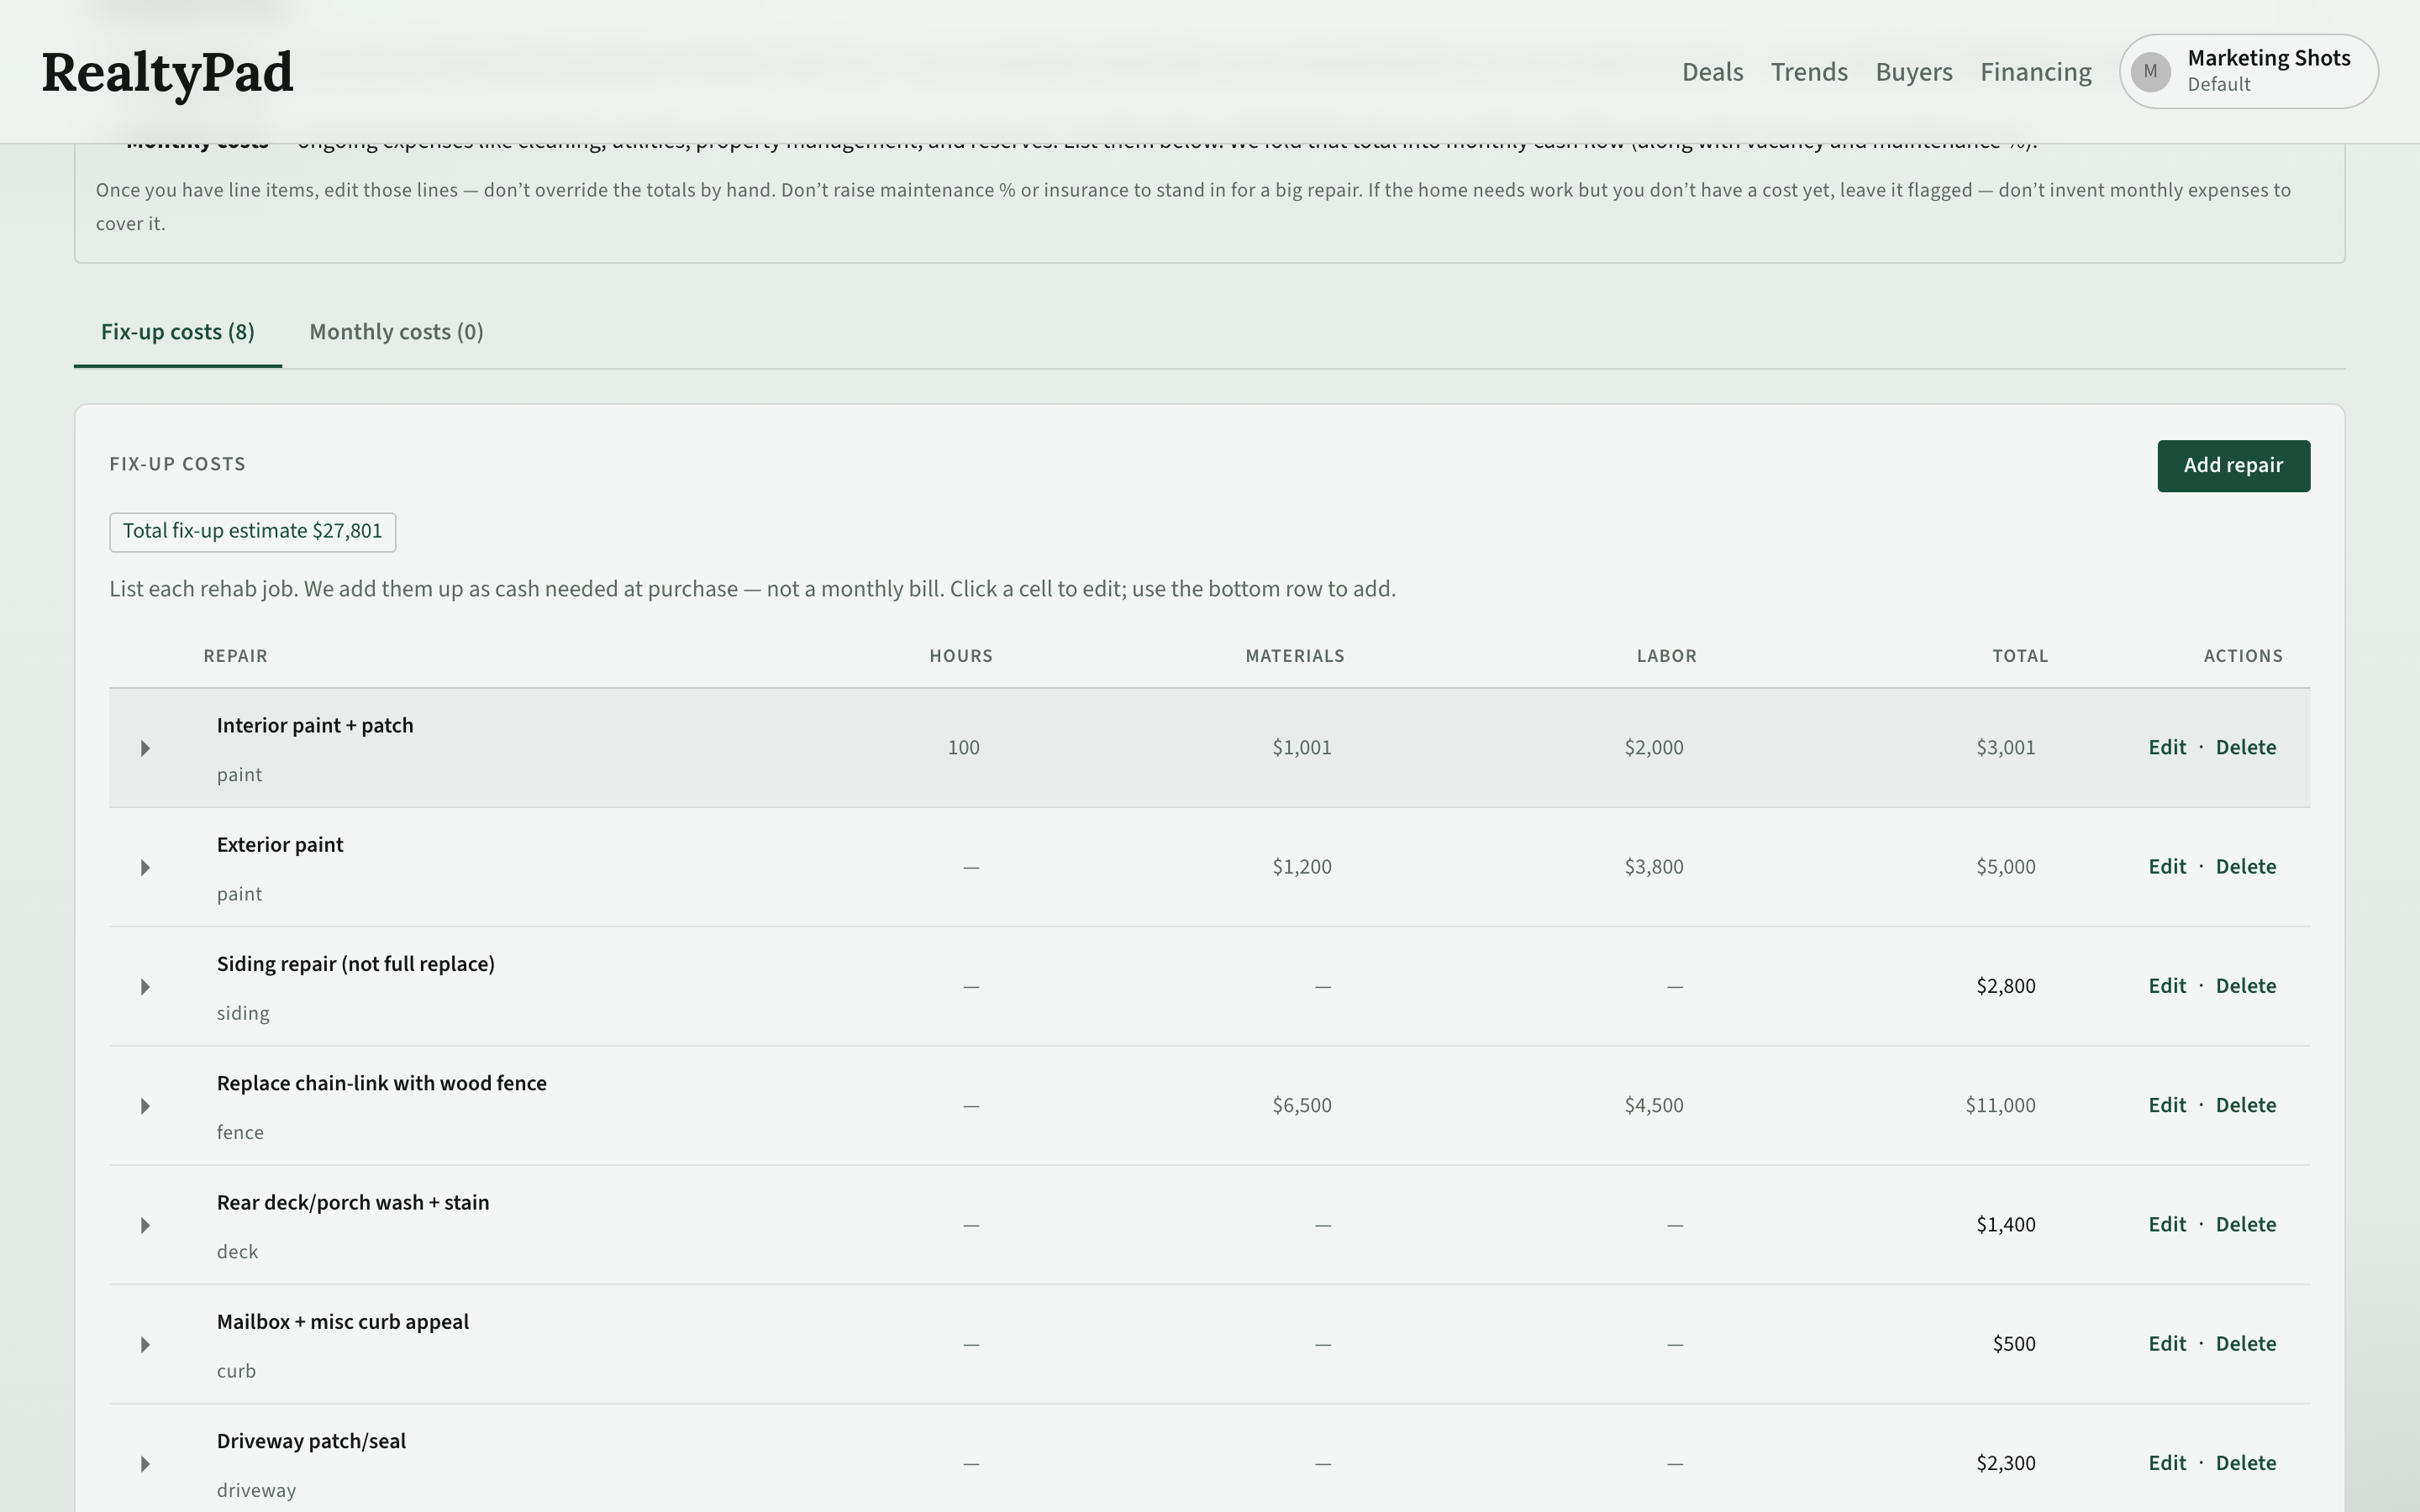Click the $3,001 total cell

[x=2005, y=748]
